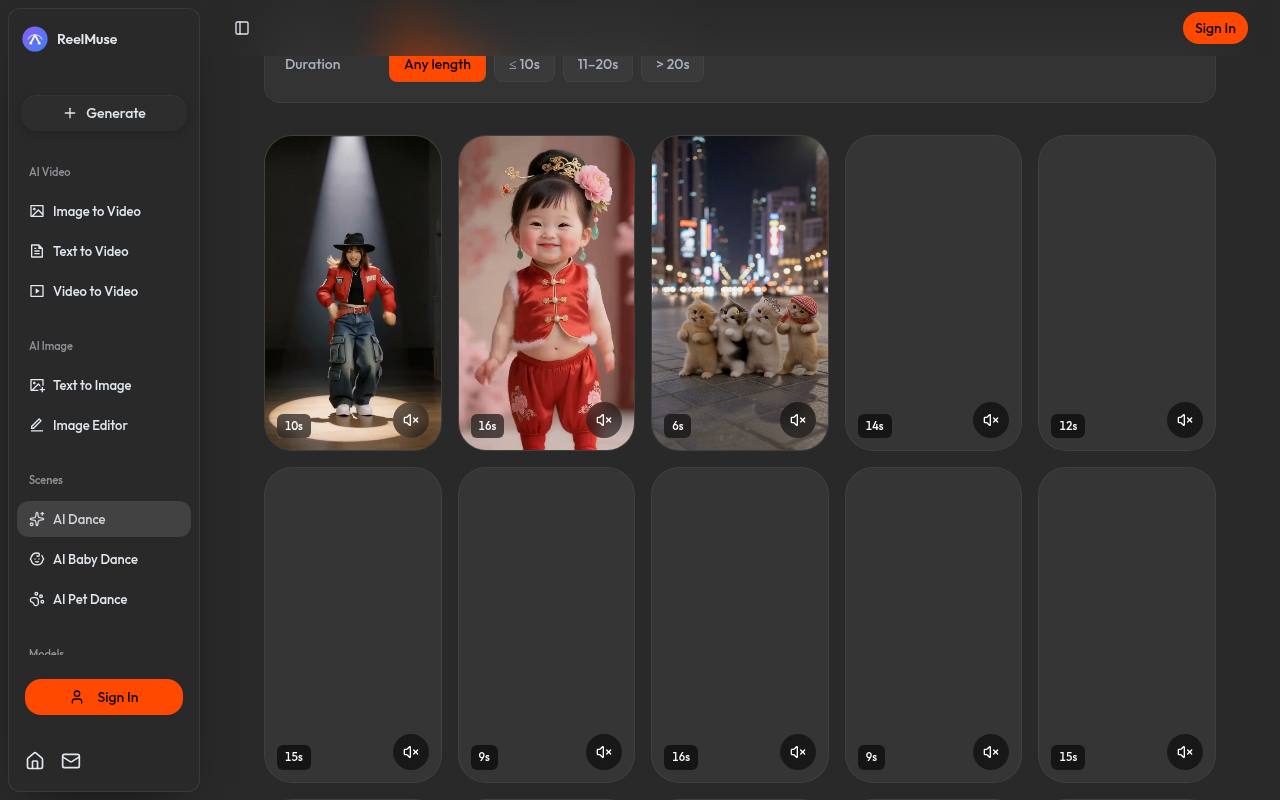The image size is (1280, 800).
Task: Toggle sound on the 12s video card
Action: pyautogui.click(x=1185, y=420)
